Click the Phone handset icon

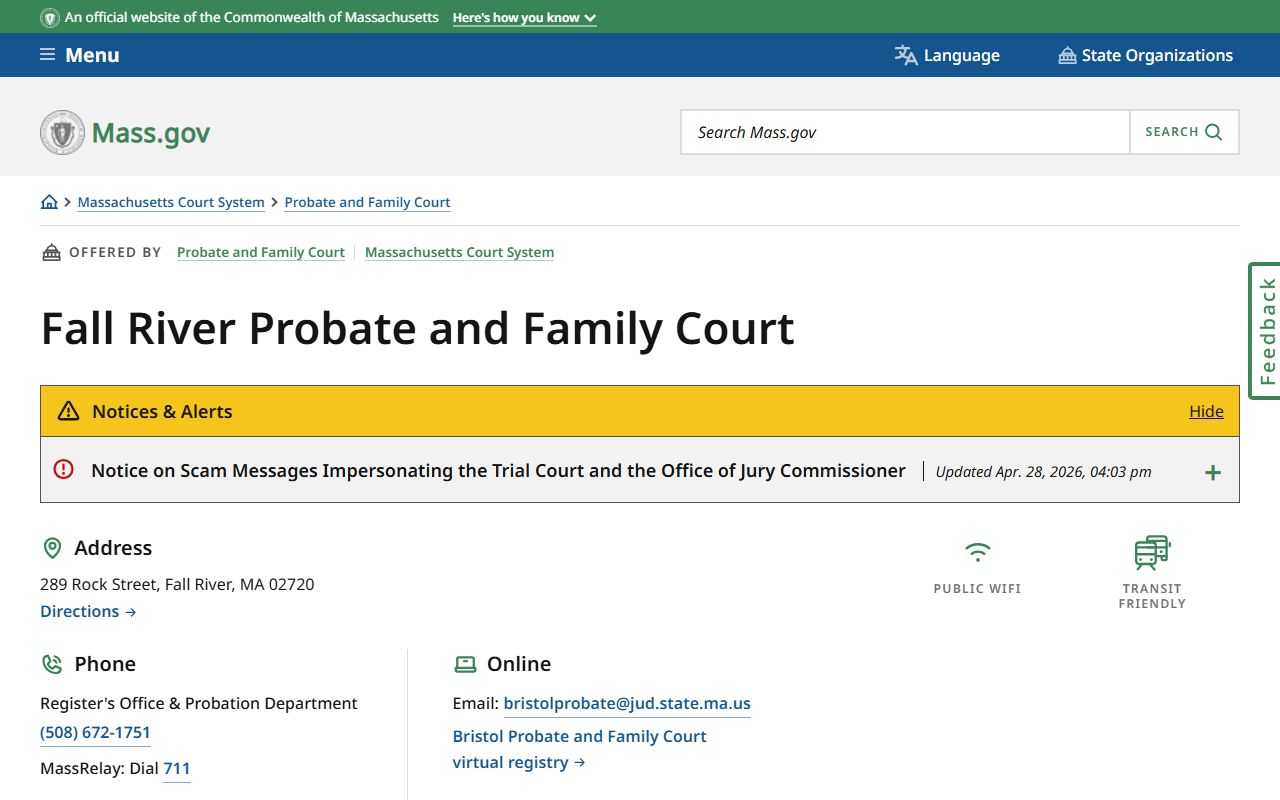tap(52, 664)
